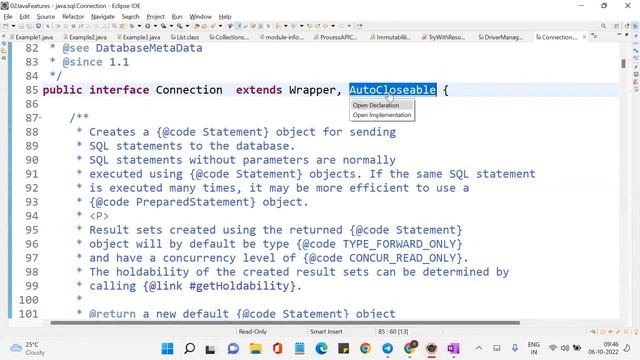Open the File menu
The width and height of the screenshot is (640, 360).
click(8, 17)
